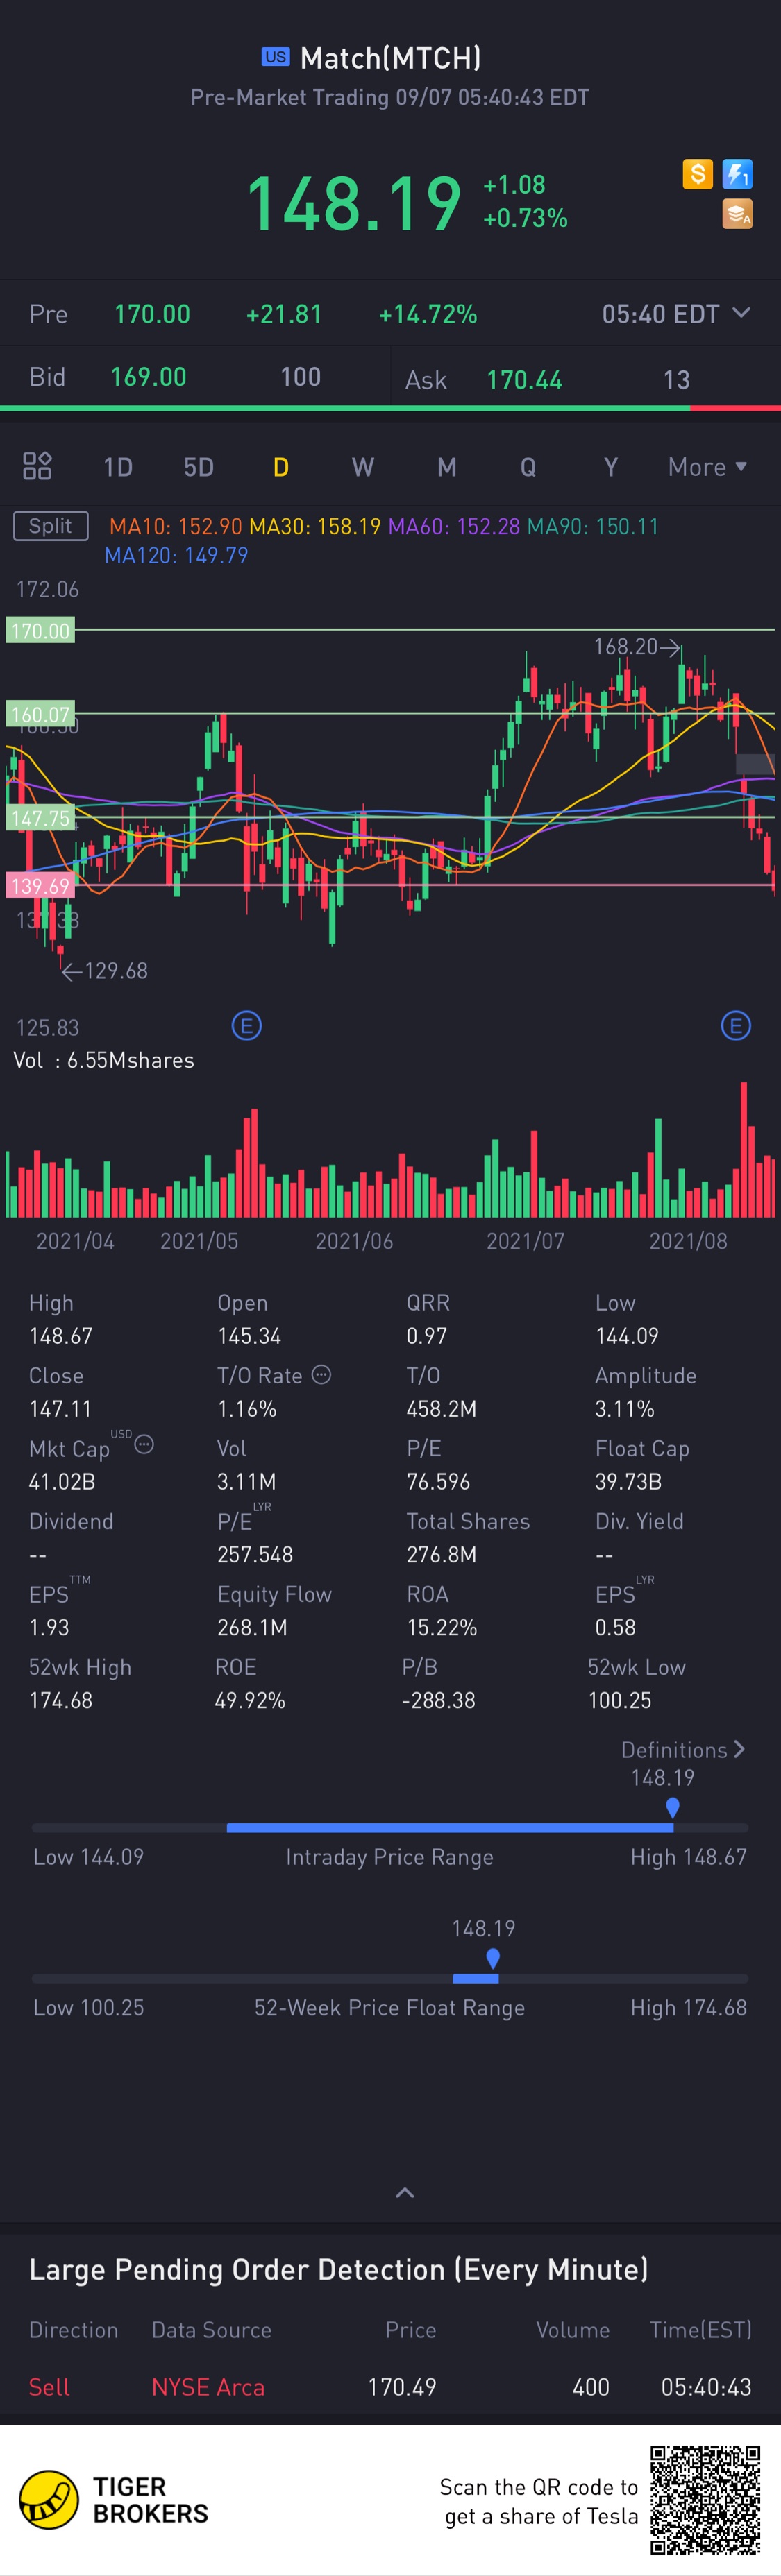The height and width of the screenshot is (2576, 781).
Task: Open the More chart periods dropdown
Action: click(707, 467)
